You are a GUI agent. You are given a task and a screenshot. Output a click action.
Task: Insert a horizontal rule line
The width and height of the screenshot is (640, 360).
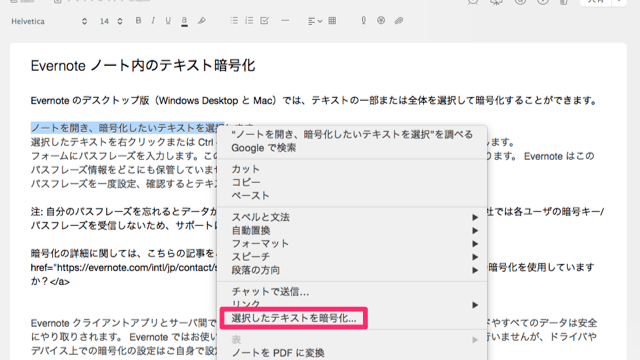285,21
